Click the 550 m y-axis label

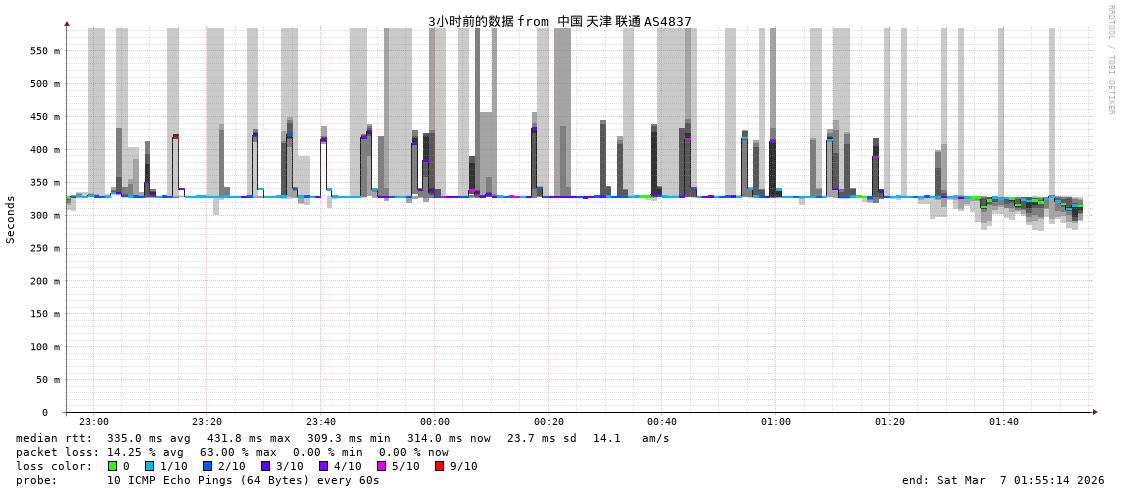pos(44,51)
